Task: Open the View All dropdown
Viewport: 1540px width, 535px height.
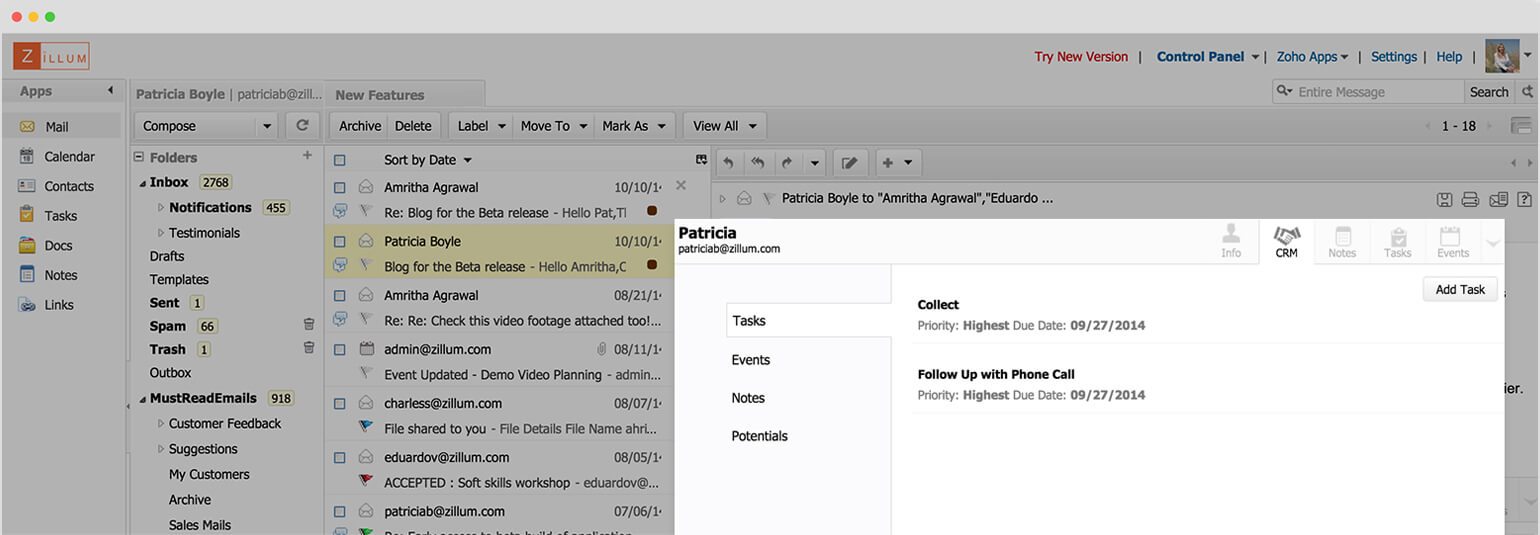Action: coord(725,126)
